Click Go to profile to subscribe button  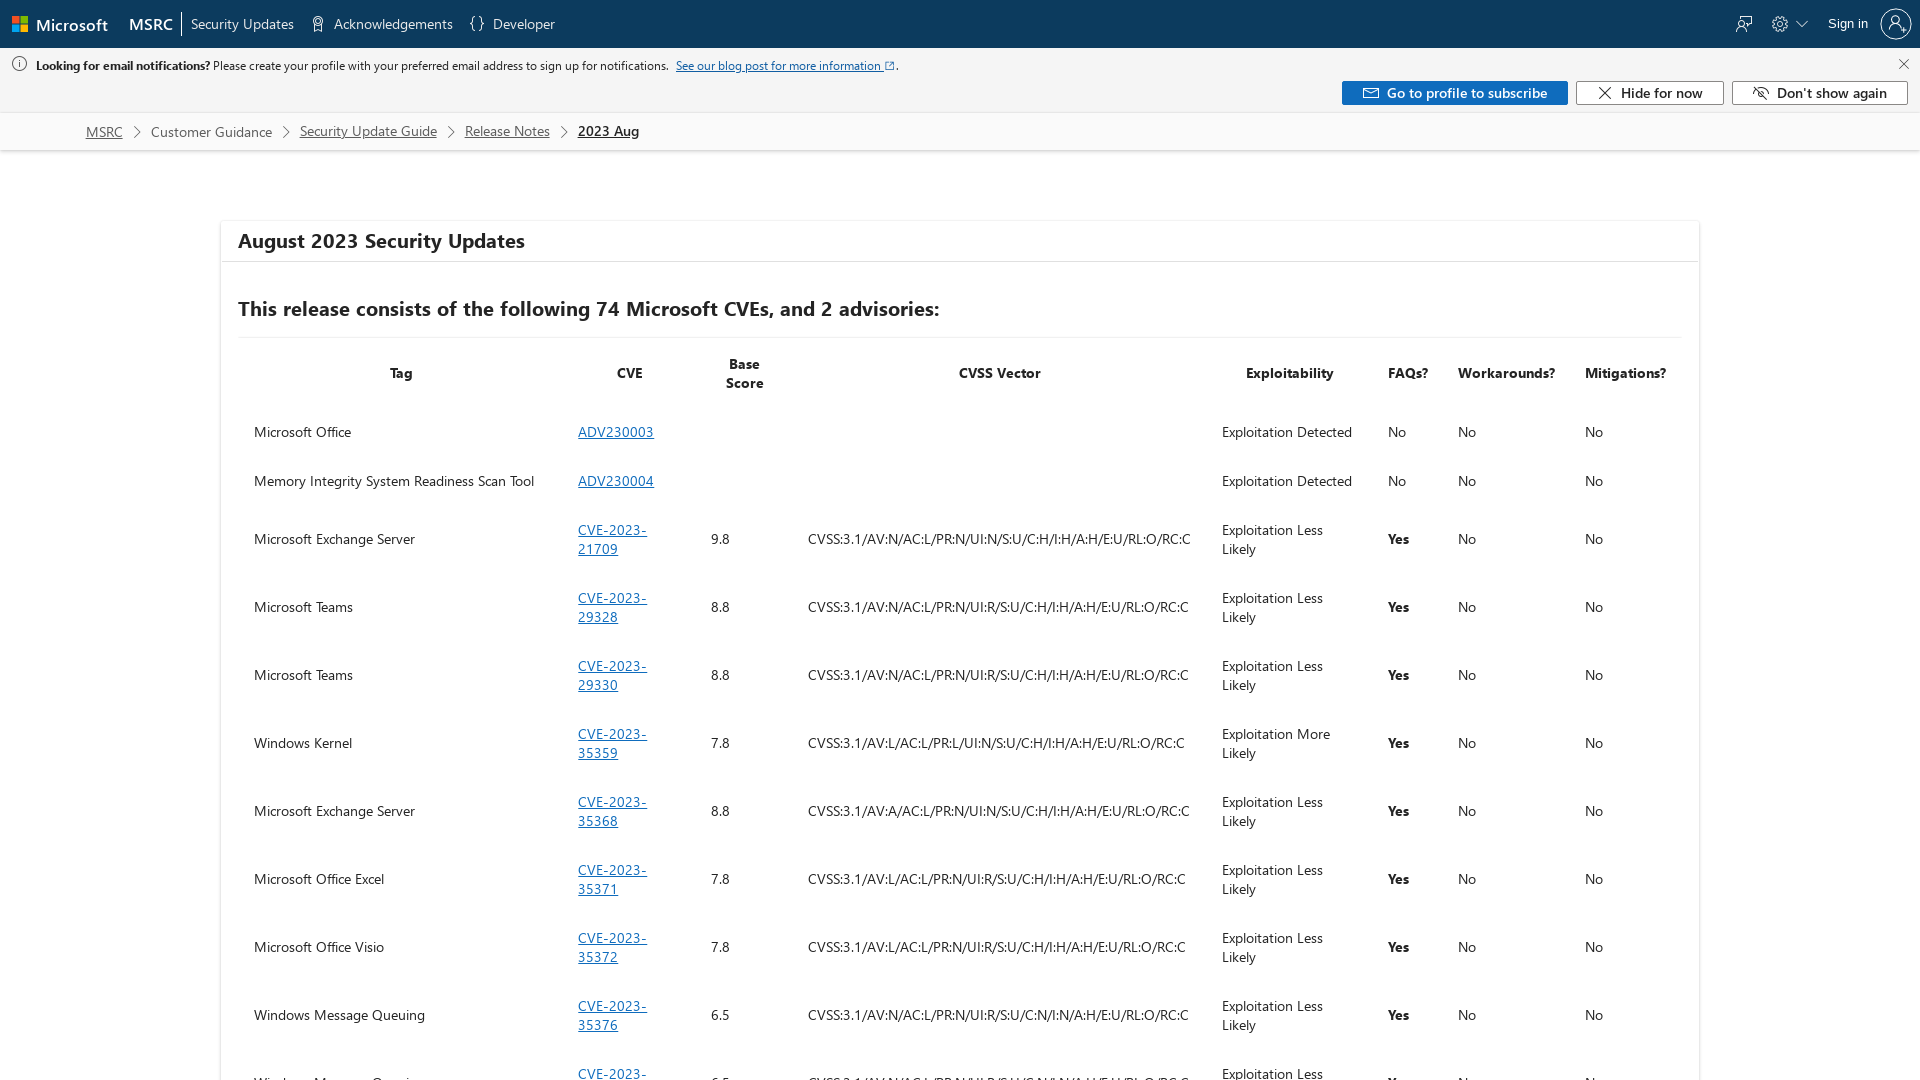coord(1455,92)
